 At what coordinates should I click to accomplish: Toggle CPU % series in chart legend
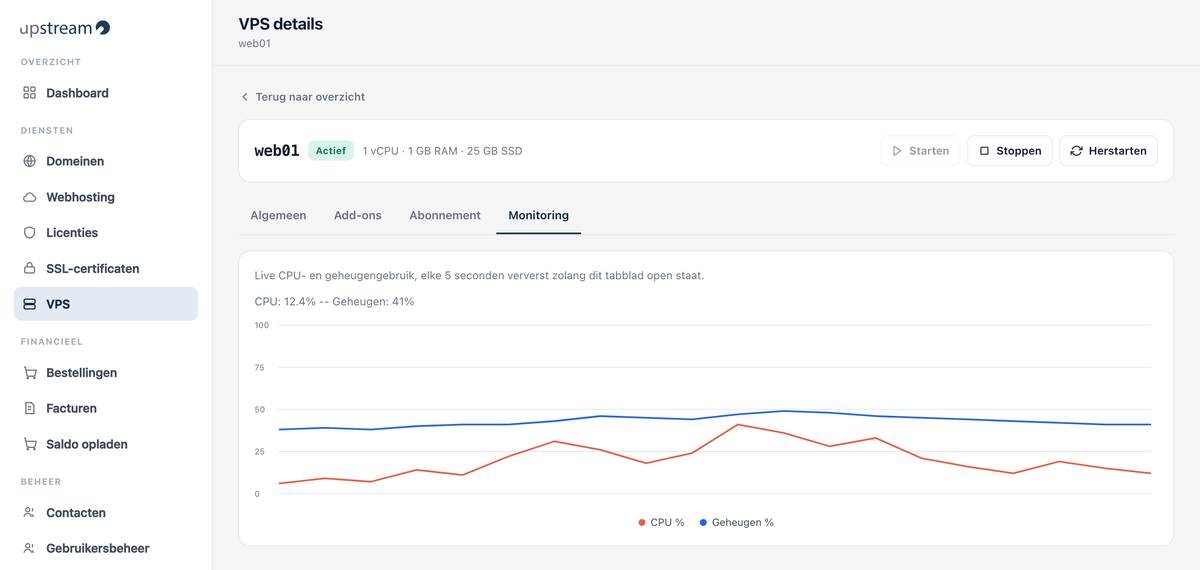point(661,523)
